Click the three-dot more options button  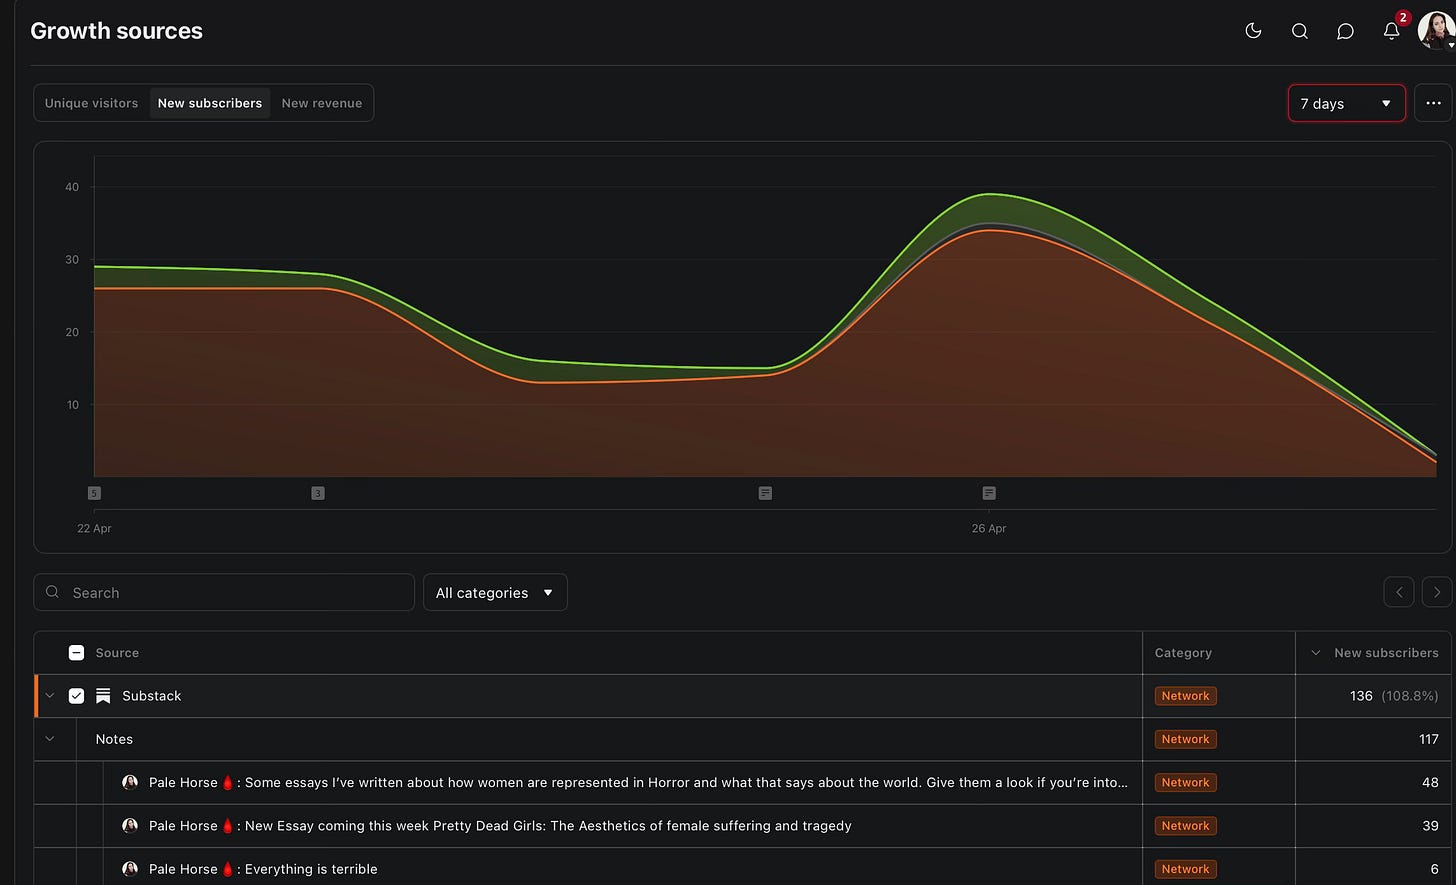point(1433,103)
